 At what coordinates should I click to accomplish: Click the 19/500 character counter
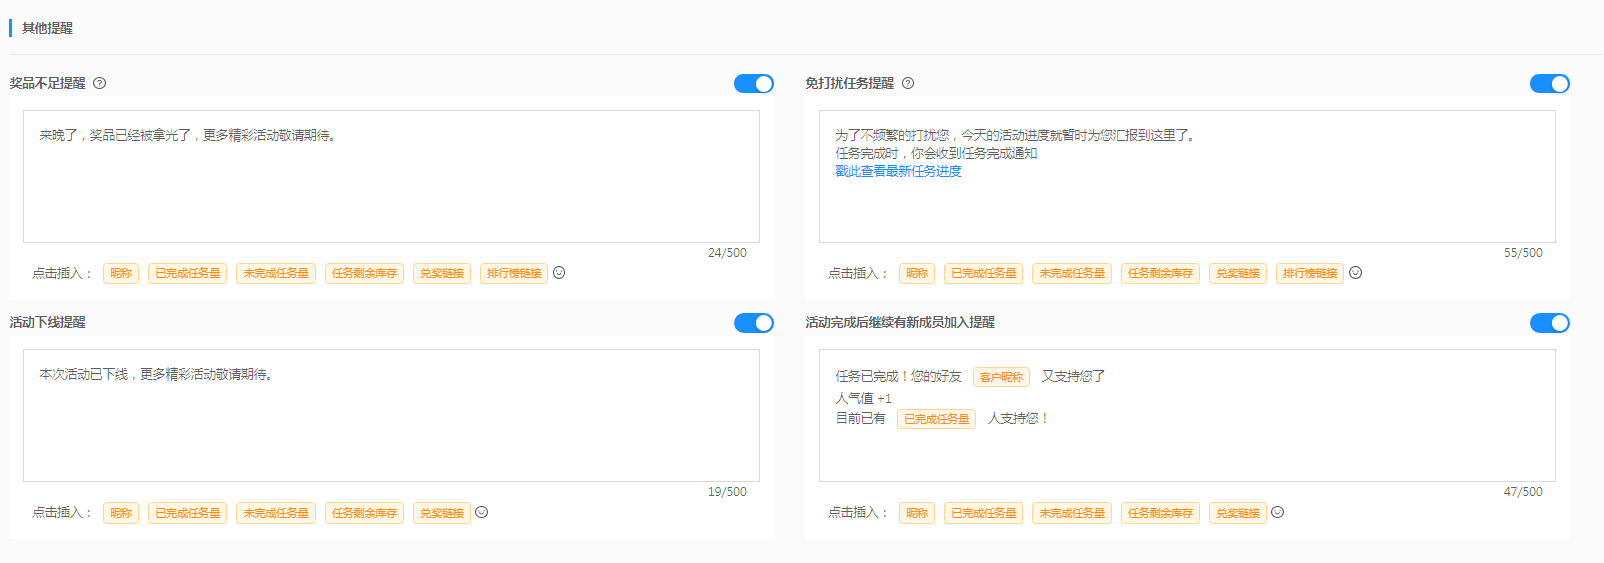coord(727,492)
